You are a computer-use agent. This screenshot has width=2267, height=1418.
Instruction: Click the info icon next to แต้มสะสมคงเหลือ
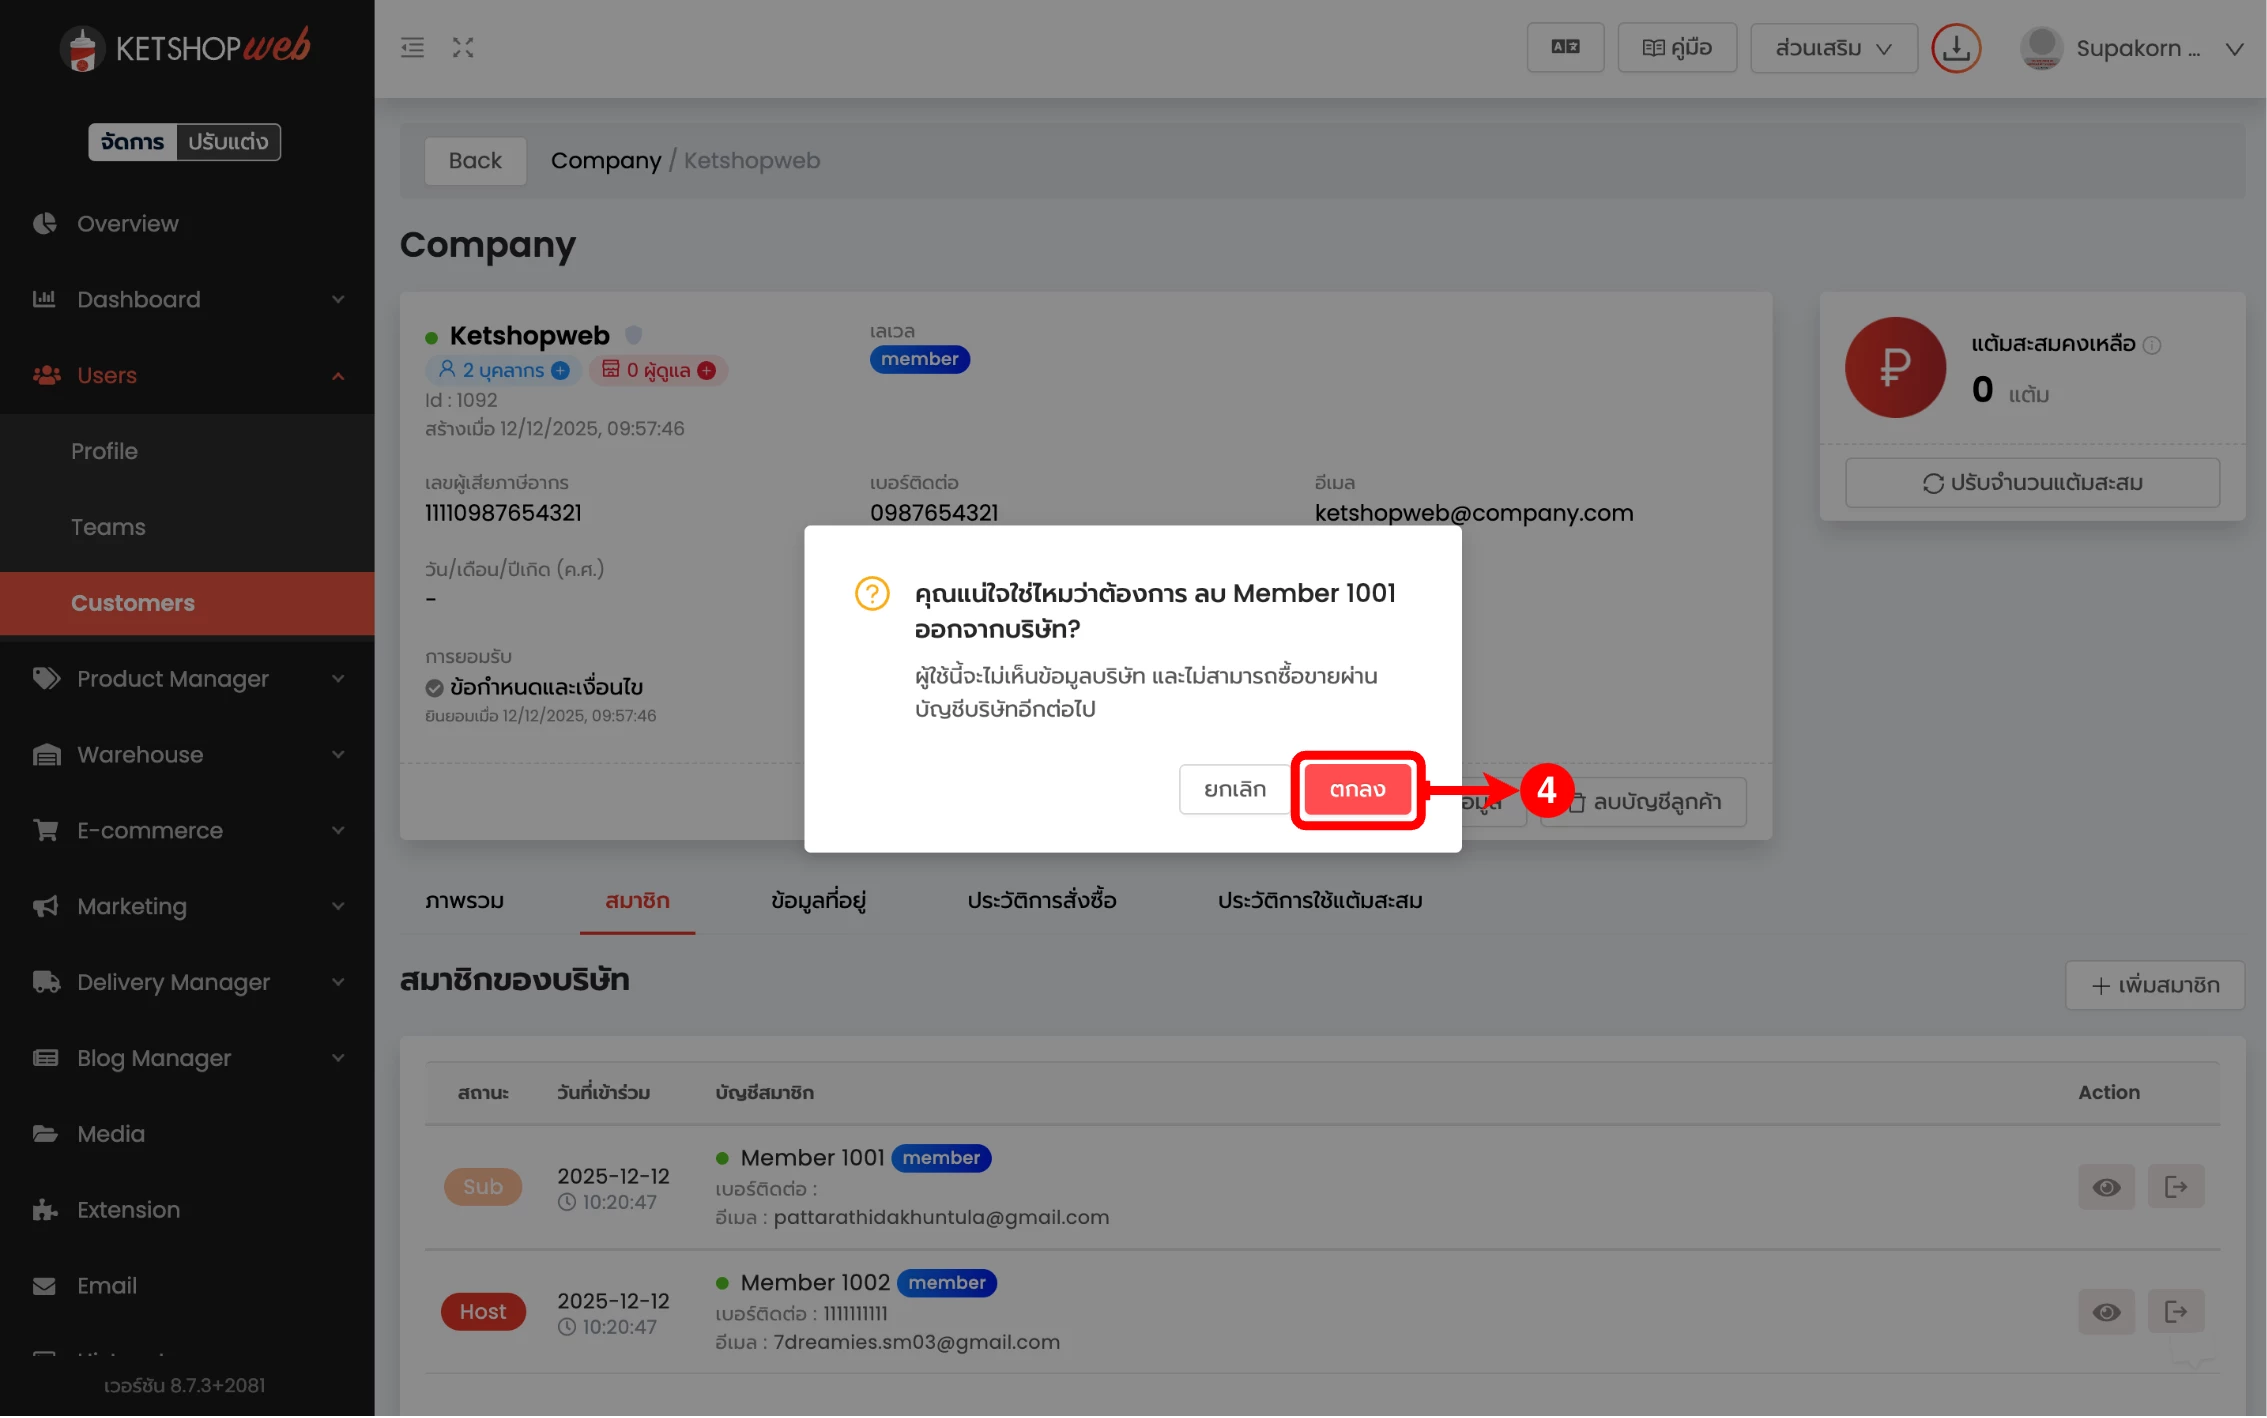(x=2152, y=345)
